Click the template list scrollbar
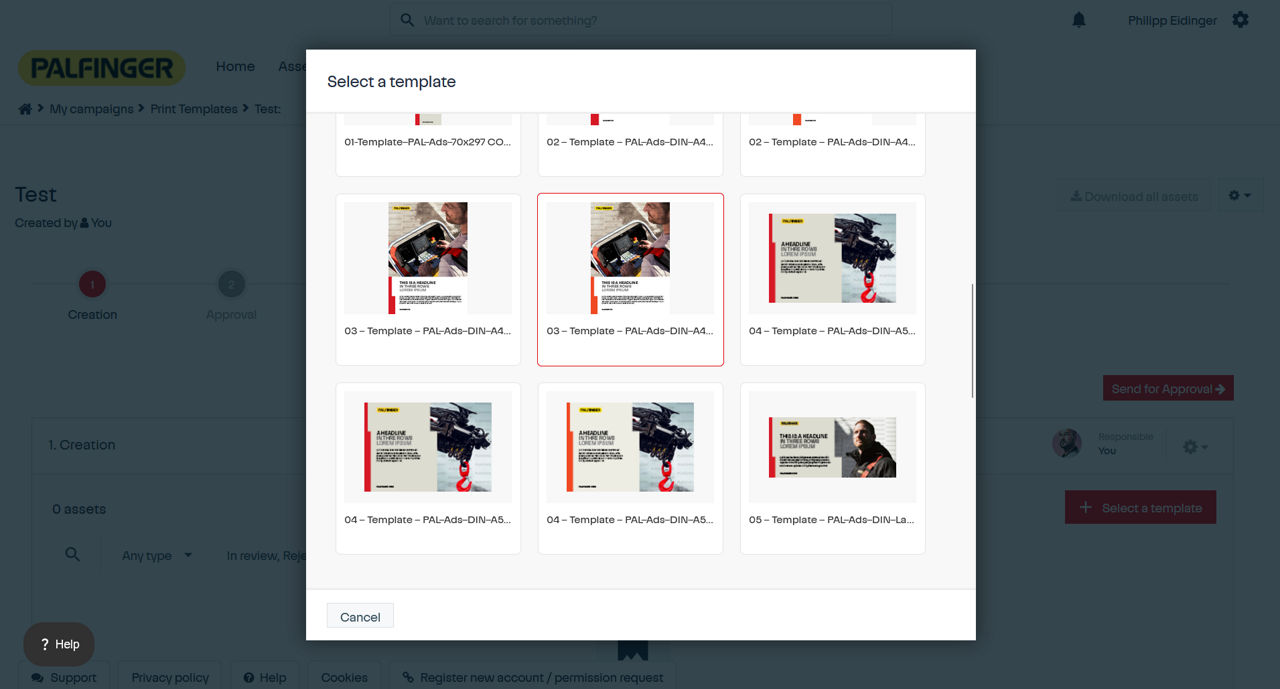The width and height of the screenshot is (1280, 689). 972,340
